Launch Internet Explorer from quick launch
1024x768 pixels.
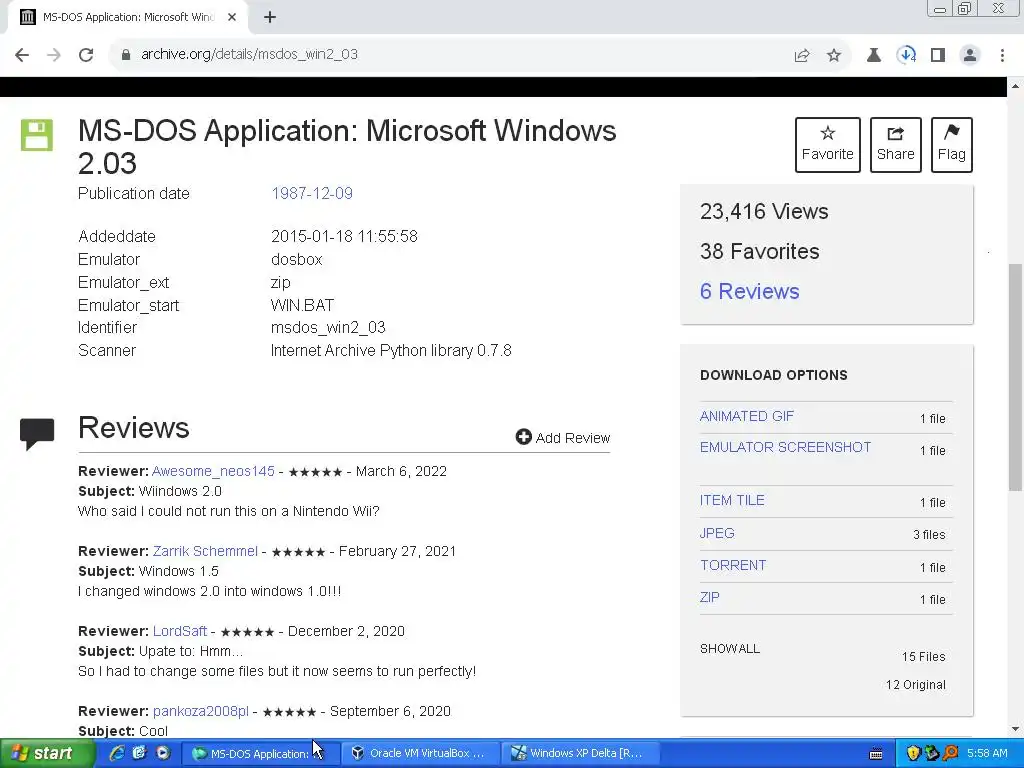pyautogui.click(x=116, y=753)
